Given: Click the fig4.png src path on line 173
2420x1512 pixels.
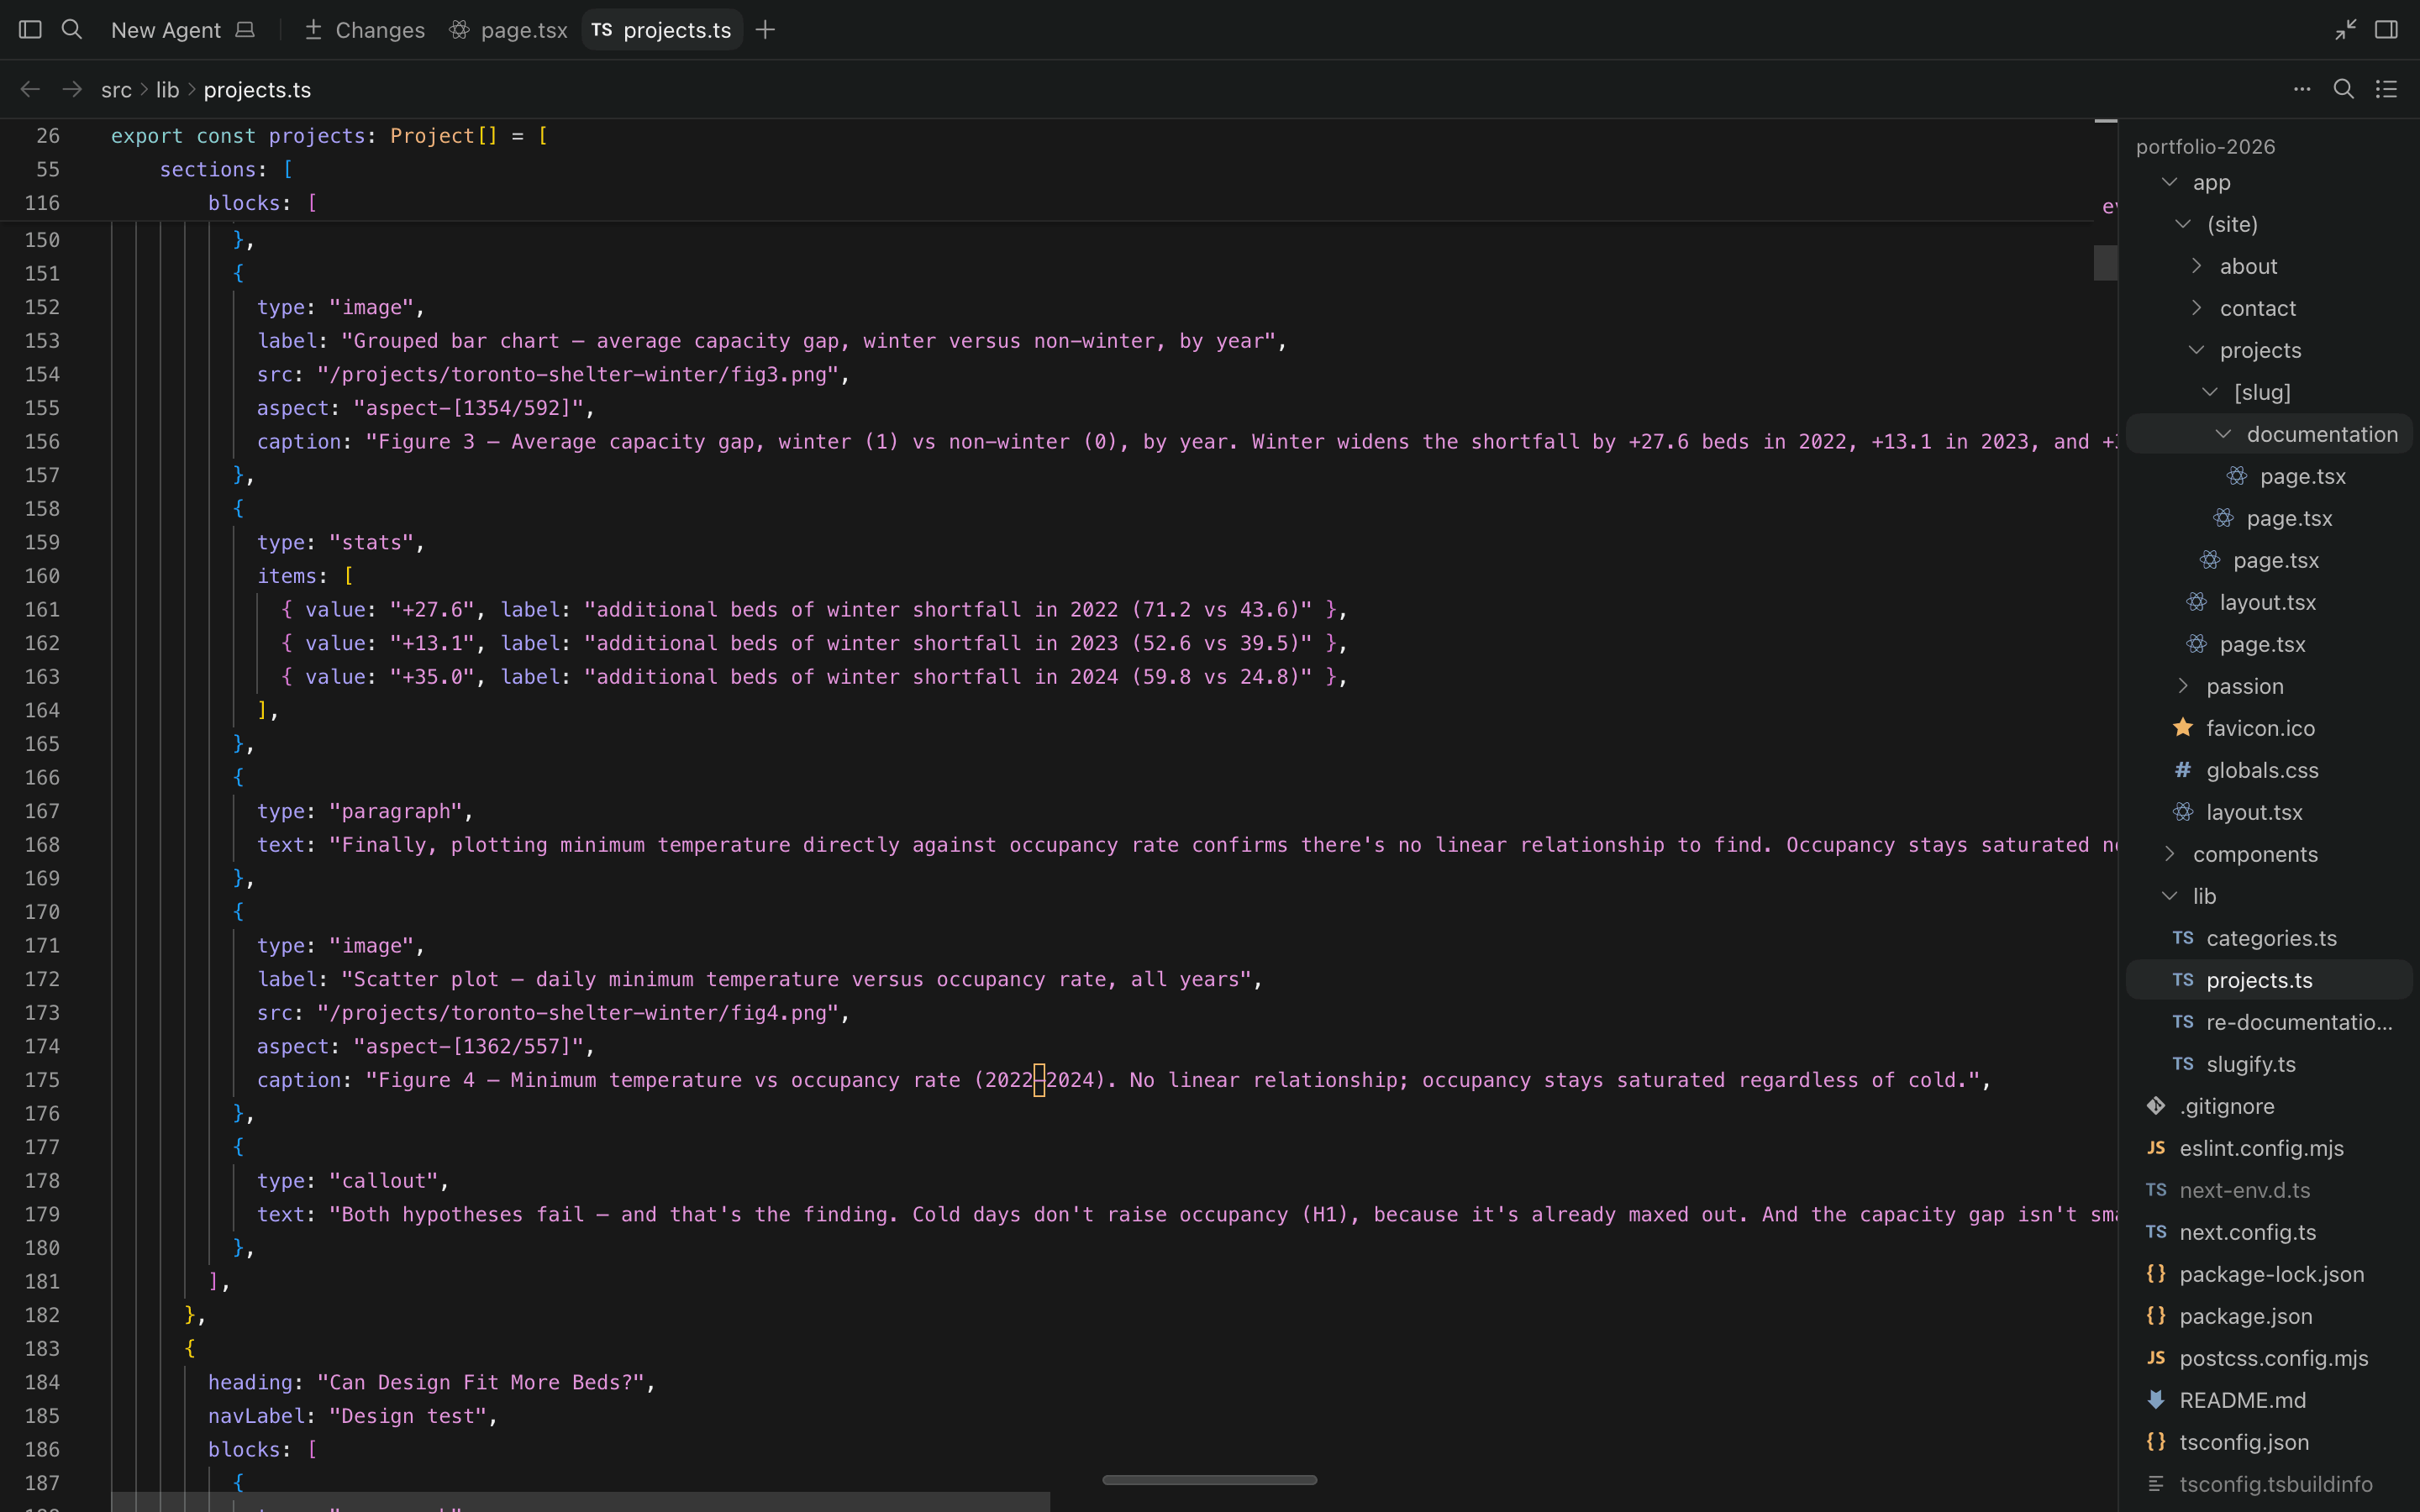Looking at the screenshot, I should [578, 1013].
